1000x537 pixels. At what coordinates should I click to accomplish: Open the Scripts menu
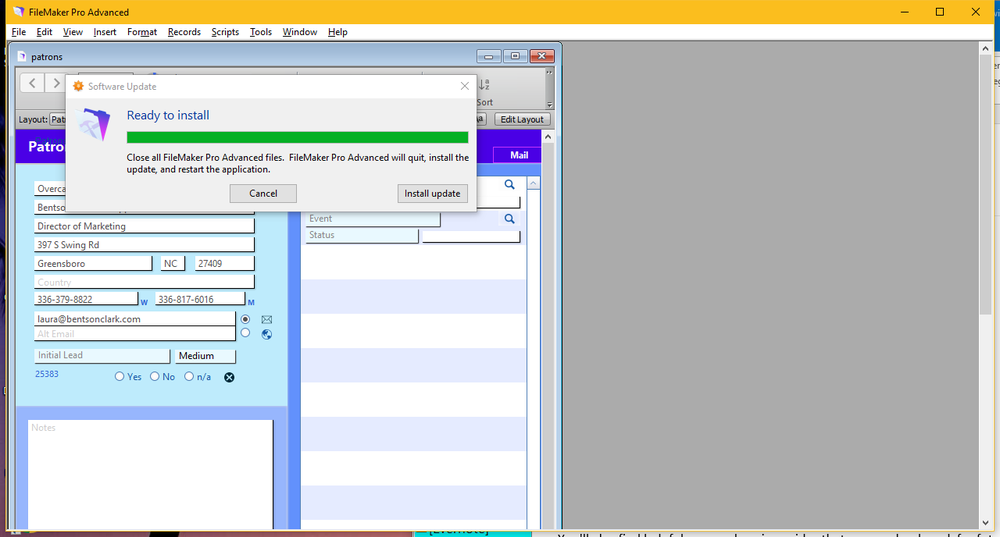[225, 32]
